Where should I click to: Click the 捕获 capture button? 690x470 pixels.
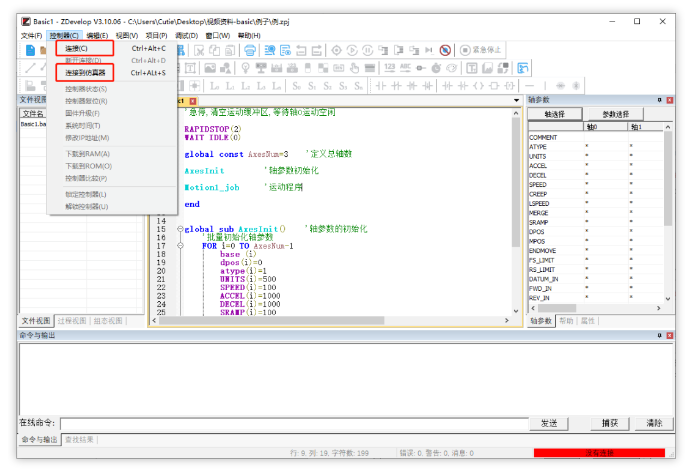pyautogui.click(x=610, y=423)
